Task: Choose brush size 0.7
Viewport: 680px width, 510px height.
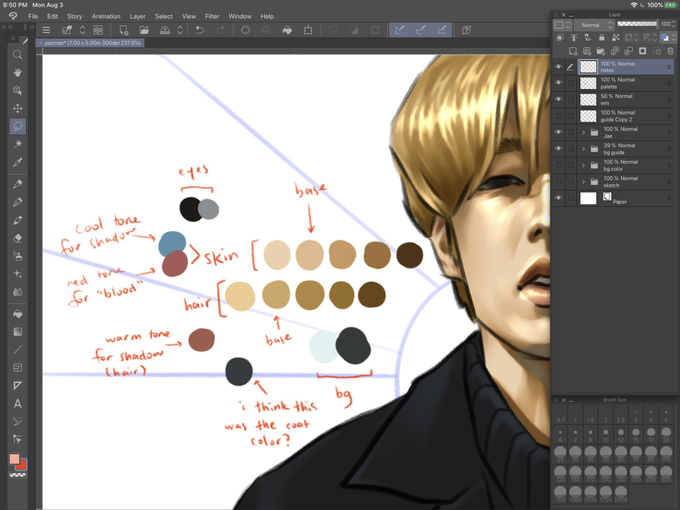Action: [560, 415]
